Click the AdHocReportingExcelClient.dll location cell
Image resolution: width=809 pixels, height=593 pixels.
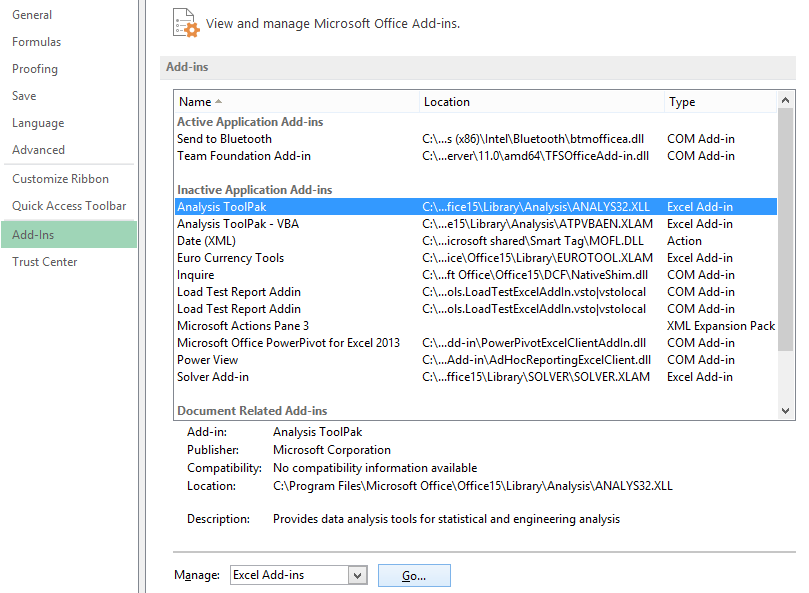point(537,360)
